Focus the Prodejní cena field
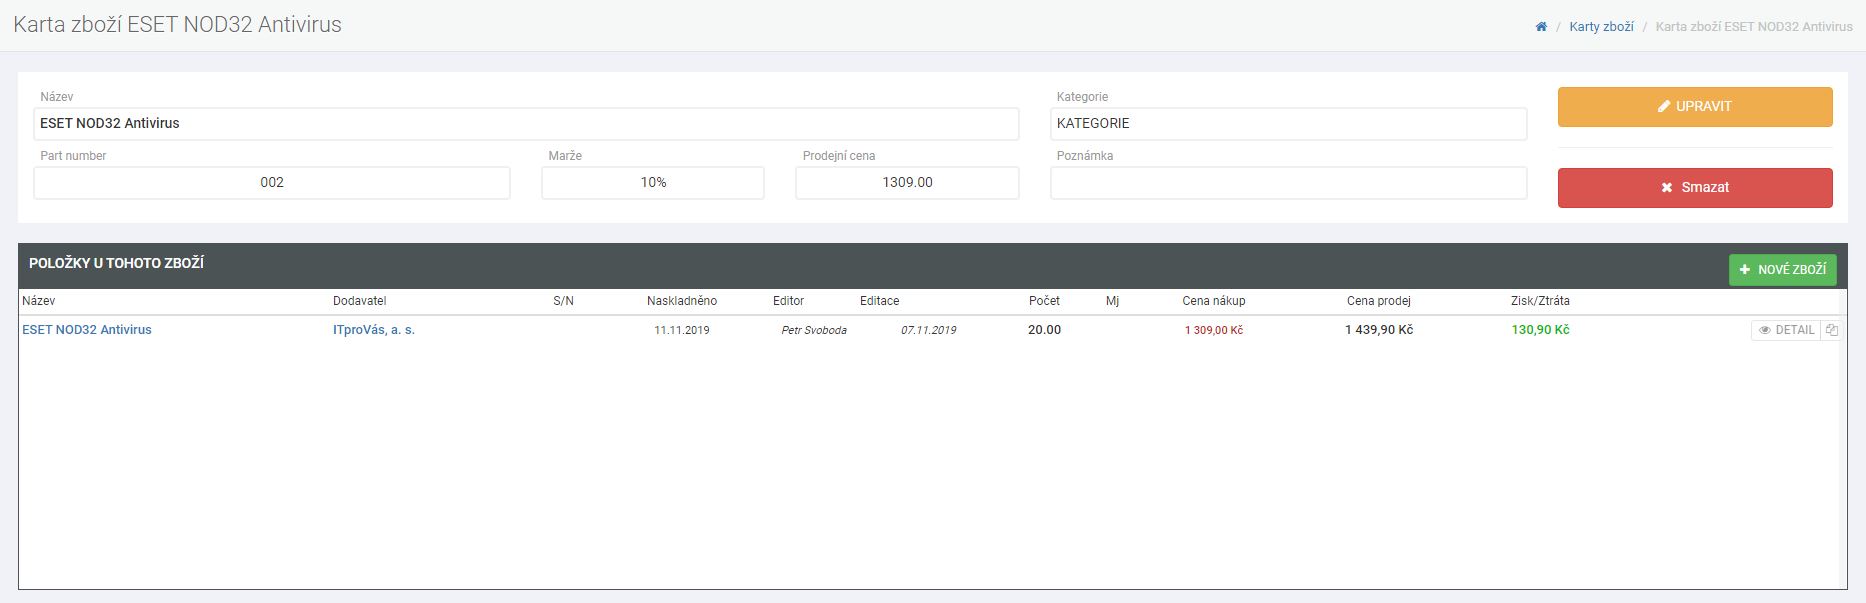 pyautogui.click(x=907, y=182)
